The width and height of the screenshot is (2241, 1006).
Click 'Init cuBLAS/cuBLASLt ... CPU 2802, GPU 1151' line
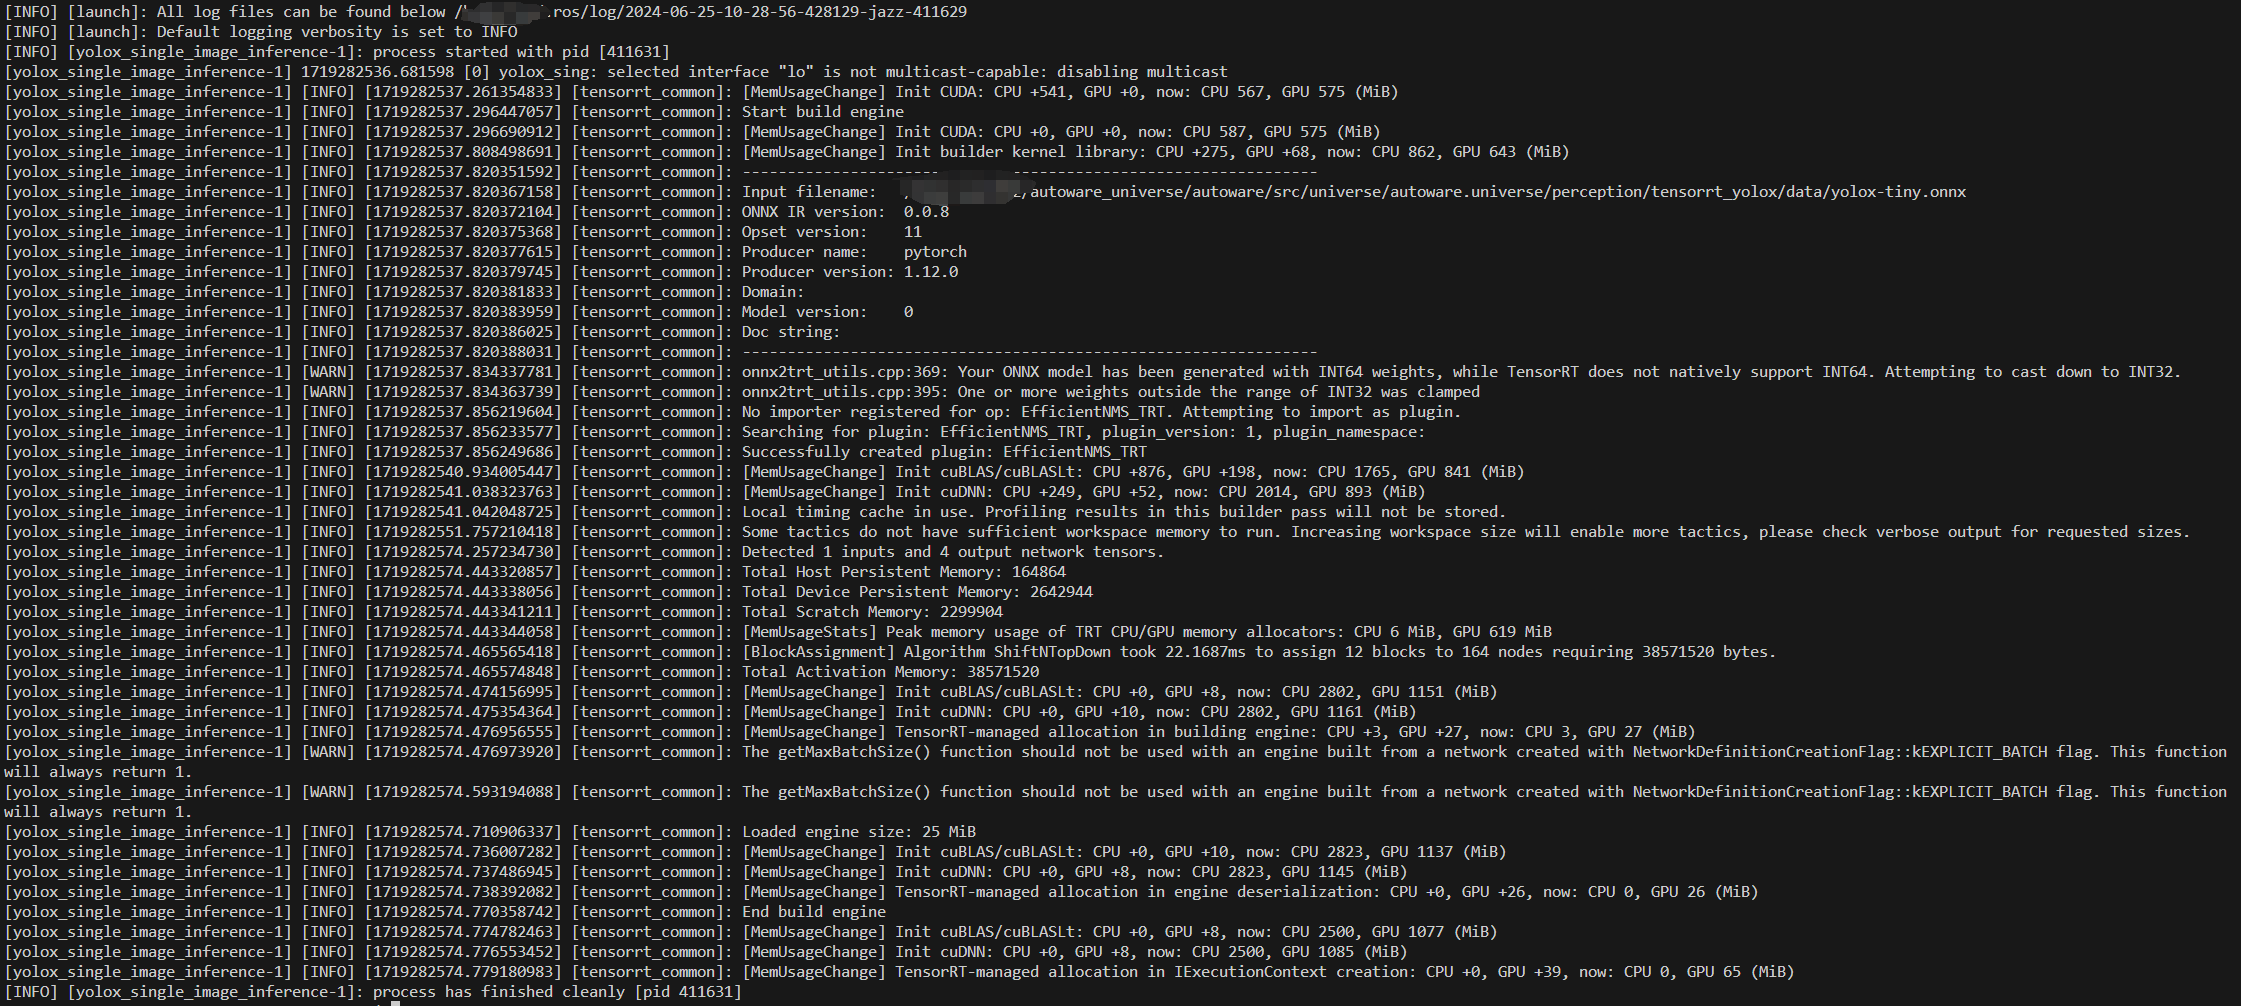(751, 692)
